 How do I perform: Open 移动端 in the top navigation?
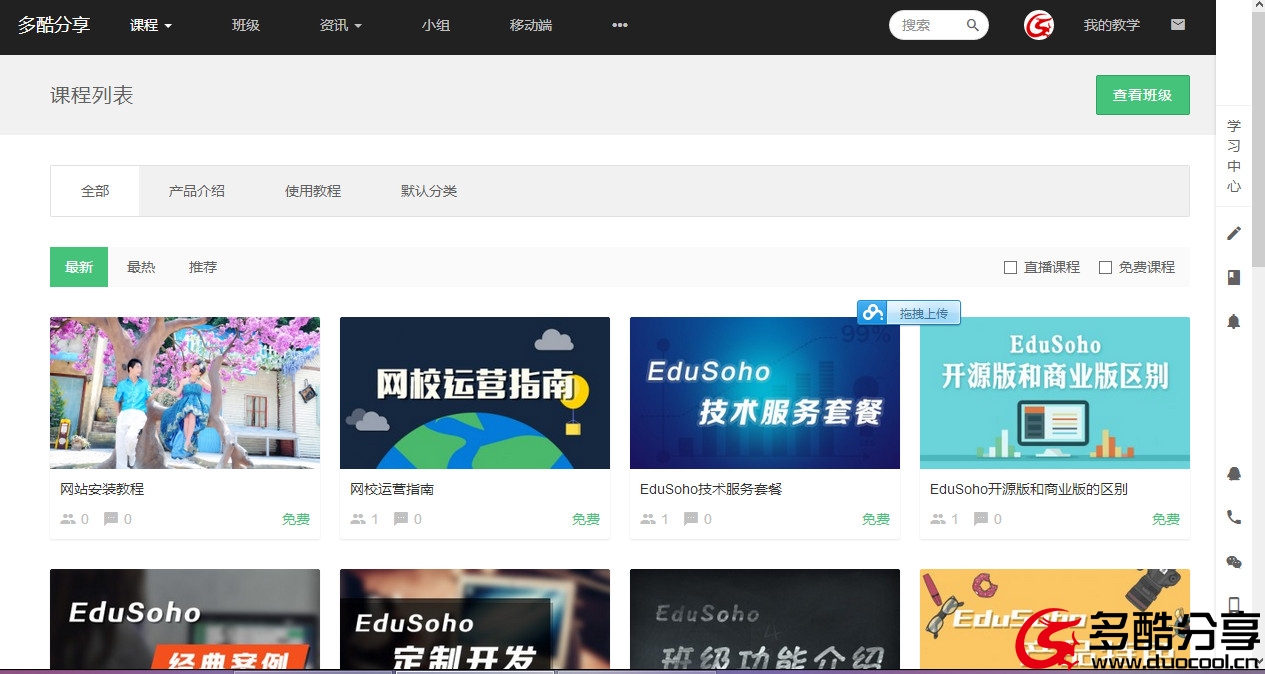531,25
